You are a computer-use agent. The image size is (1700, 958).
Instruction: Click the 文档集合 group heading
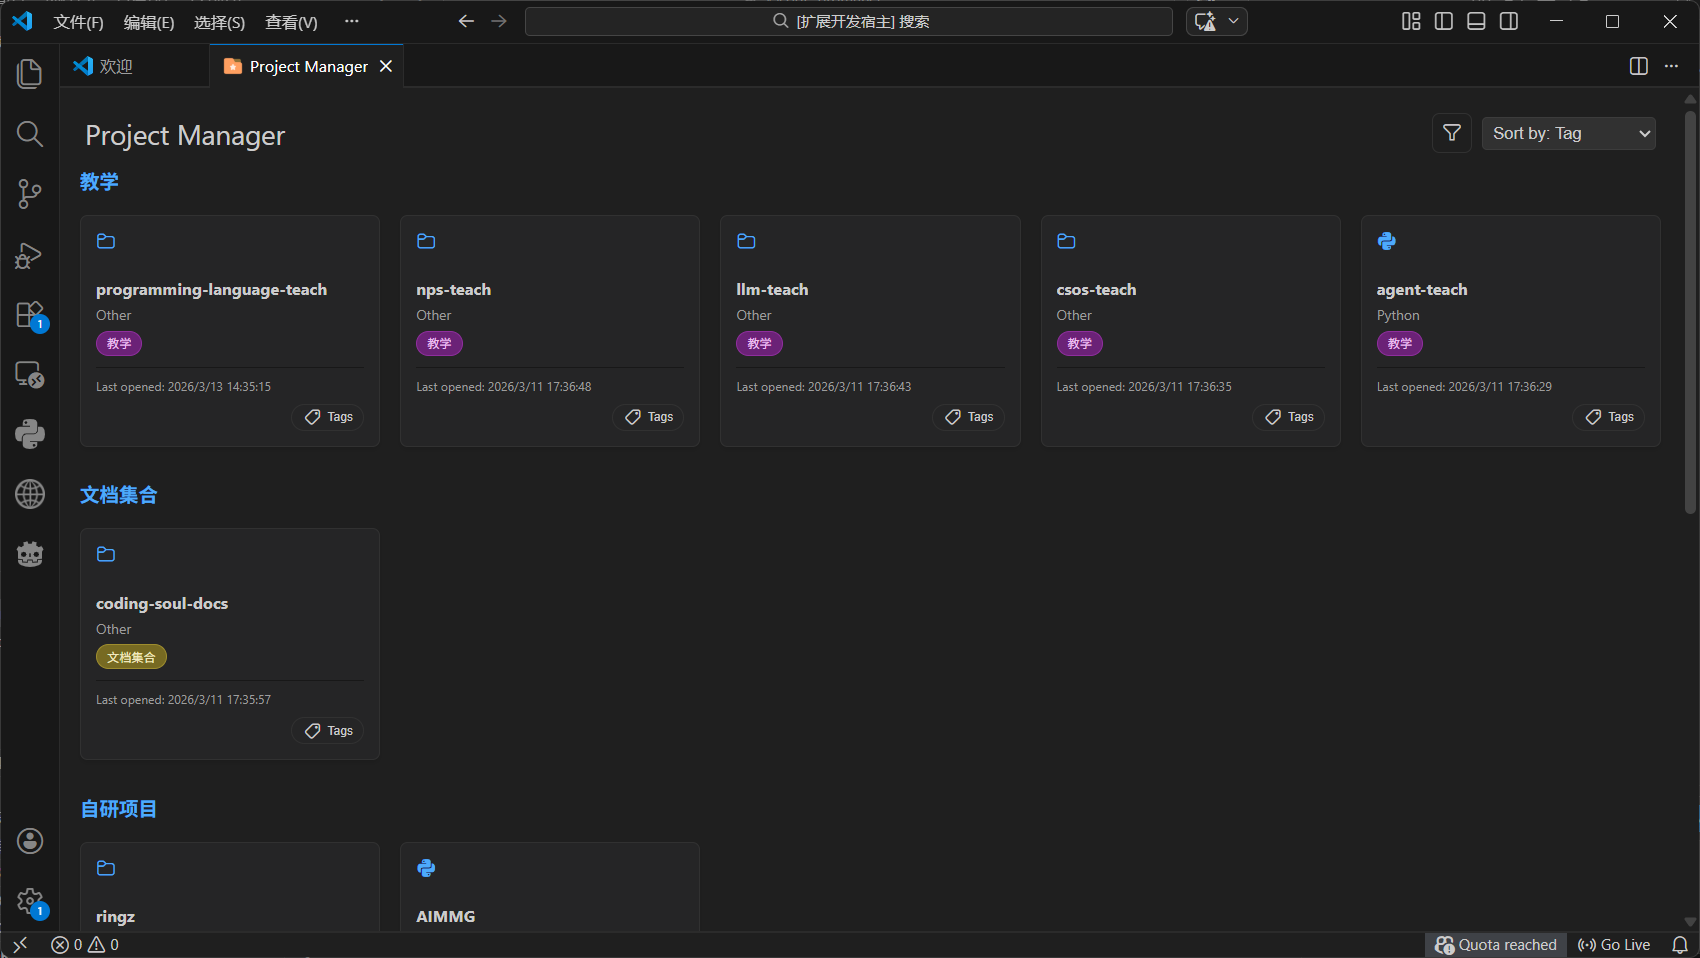[119, 495]
